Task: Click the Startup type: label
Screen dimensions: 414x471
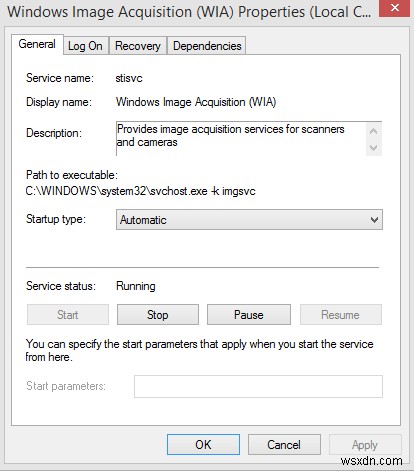Action: click(56, 219)
